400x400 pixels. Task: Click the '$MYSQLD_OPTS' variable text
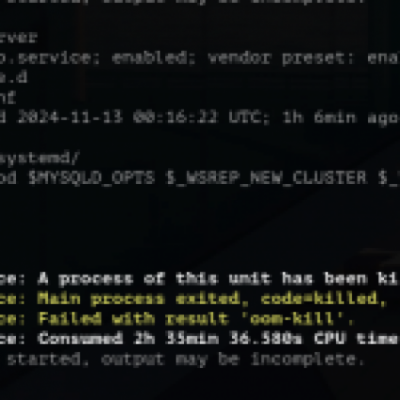(x=92, y=178)
